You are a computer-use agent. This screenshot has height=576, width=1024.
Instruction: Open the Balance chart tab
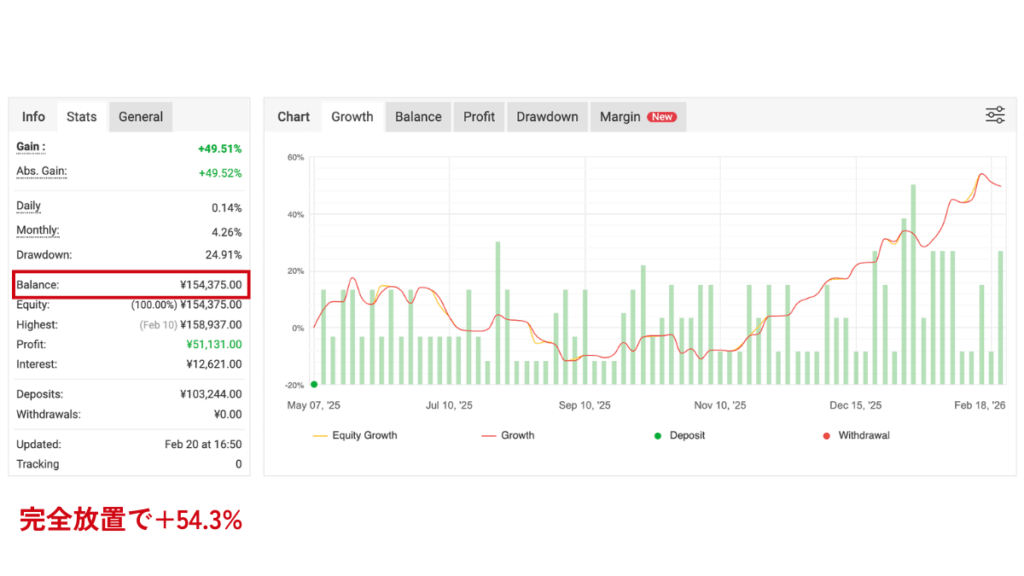[418, 117]
